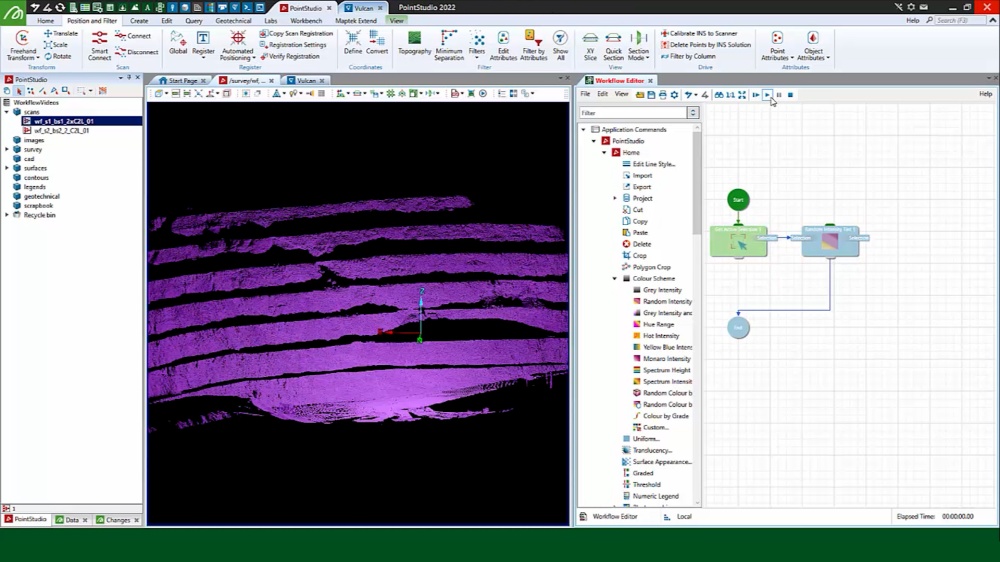This screenshot has width=1000, height=562.
Task: Print the workflow
Action: [663, 94]
